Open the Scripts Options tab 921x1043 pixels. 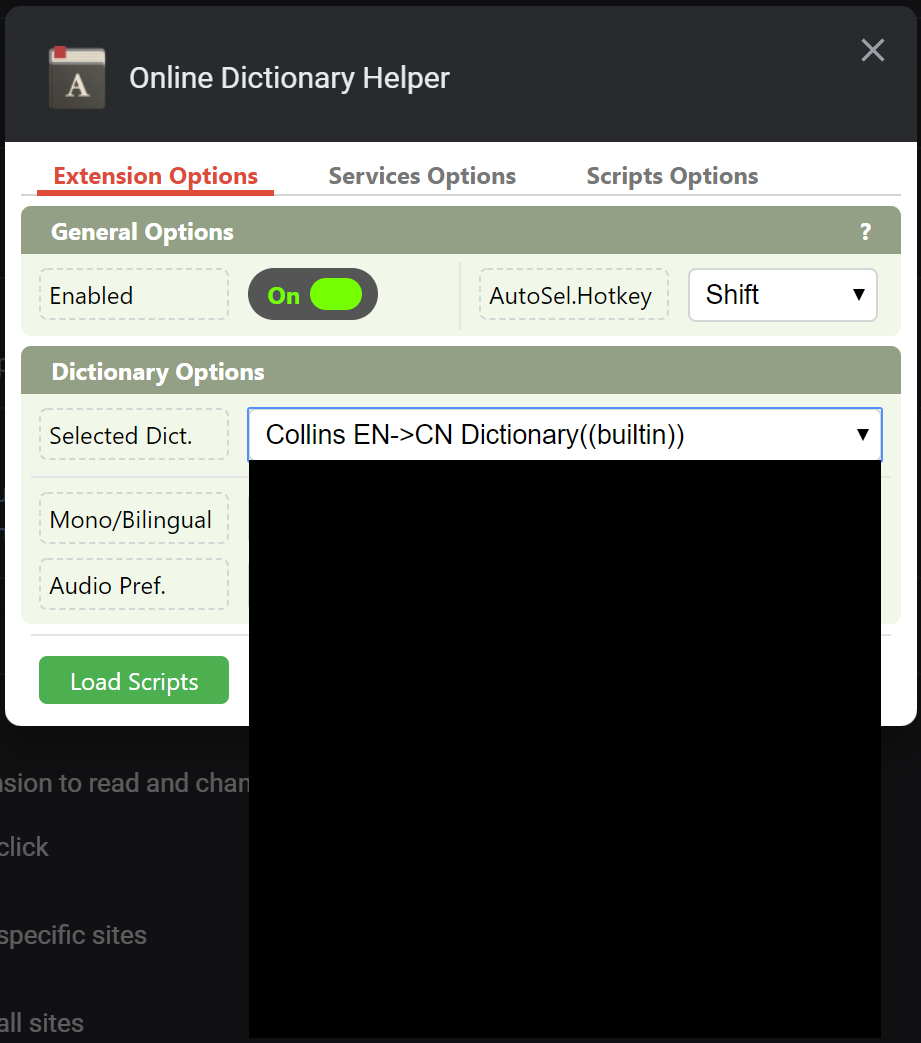tap(672, 176)
